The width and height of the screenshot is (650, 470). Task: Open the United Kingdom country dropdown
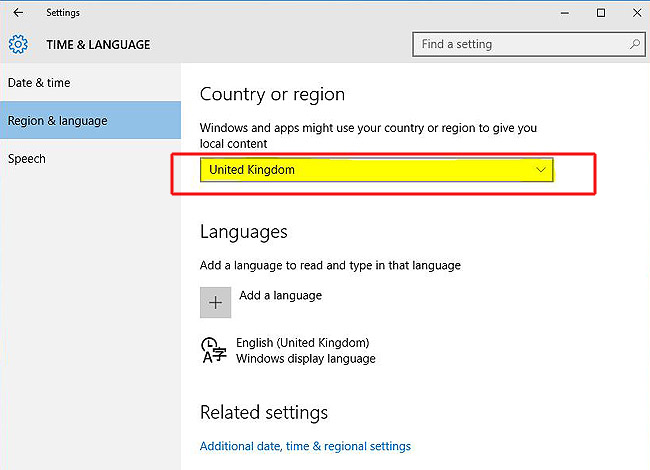(x=375, y=170)
